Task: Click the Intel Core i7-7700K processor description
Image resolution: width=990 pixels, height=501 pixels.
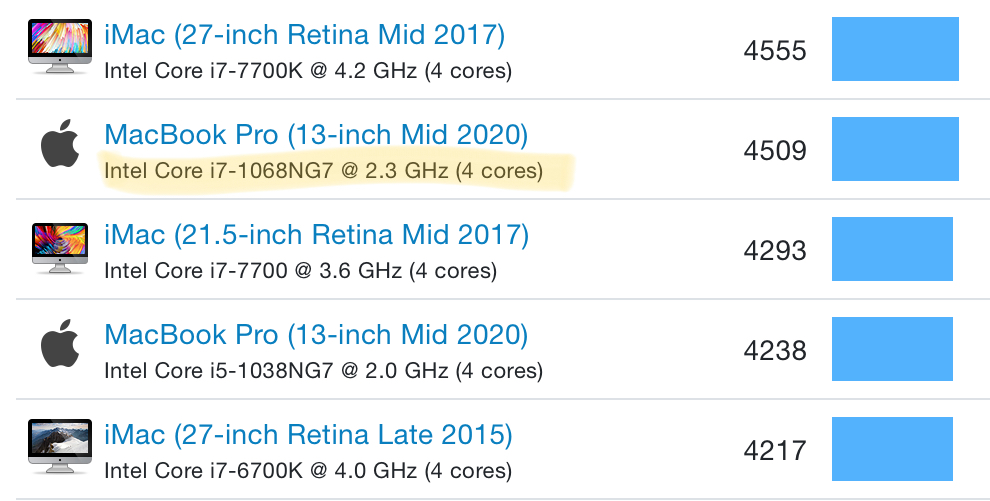Action: pos(307,71)
